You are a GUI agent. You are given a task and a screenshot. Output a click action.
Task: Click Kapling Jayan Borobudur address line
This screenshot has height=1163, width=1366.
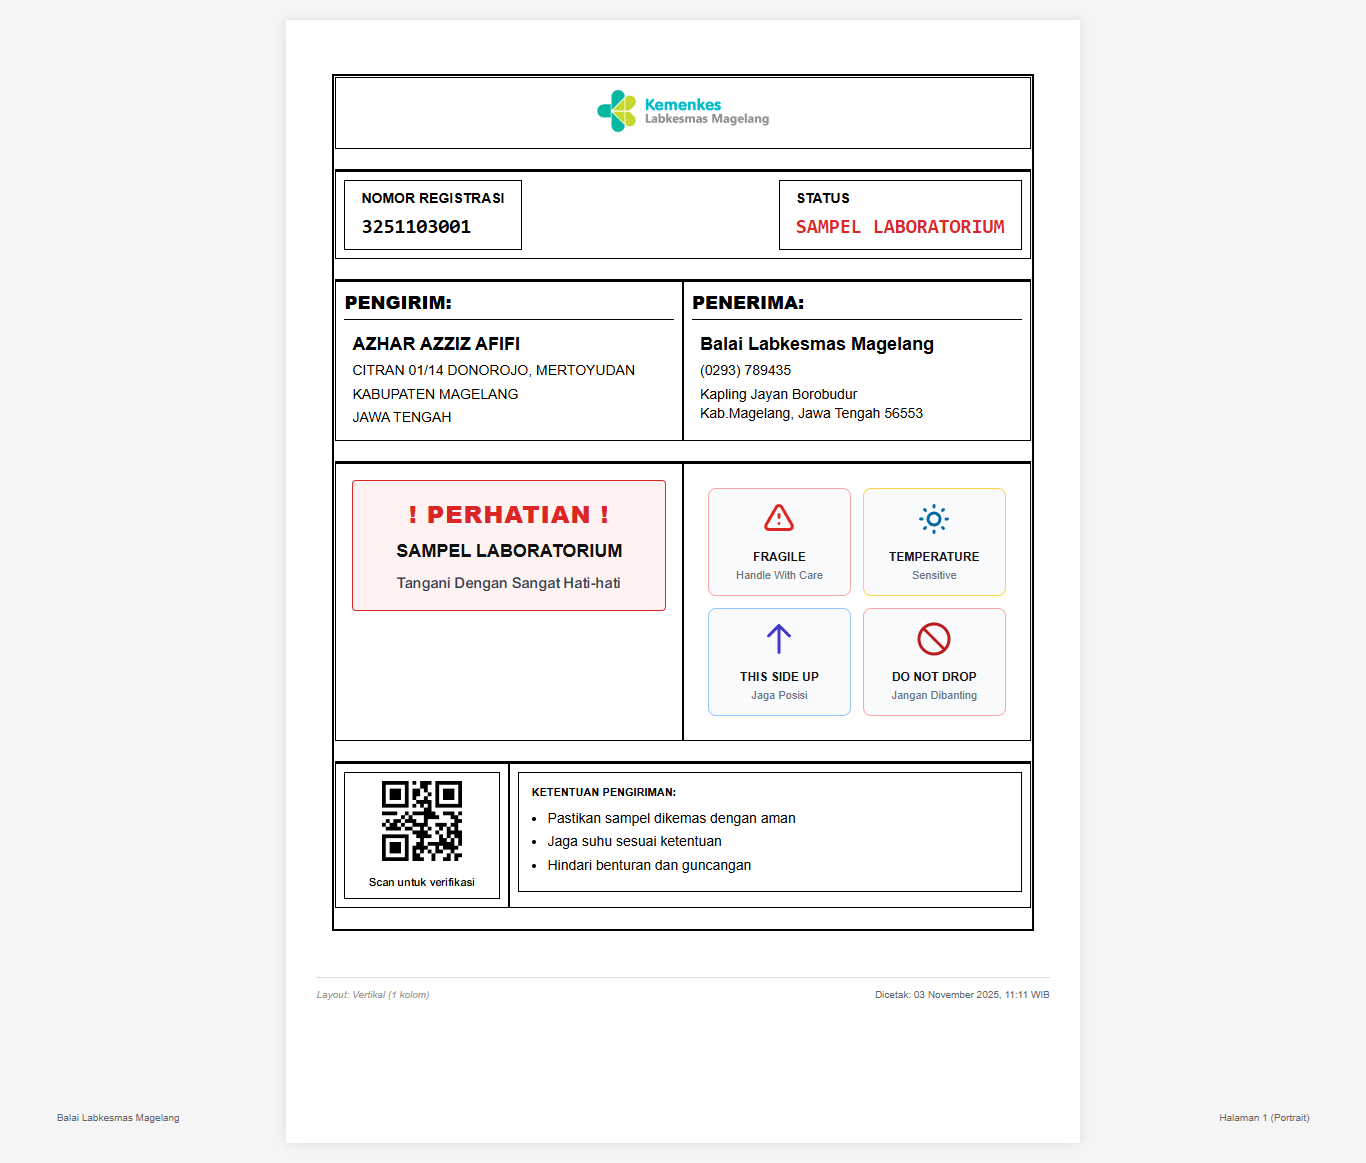pyautogui.click(x=779, y=394)
